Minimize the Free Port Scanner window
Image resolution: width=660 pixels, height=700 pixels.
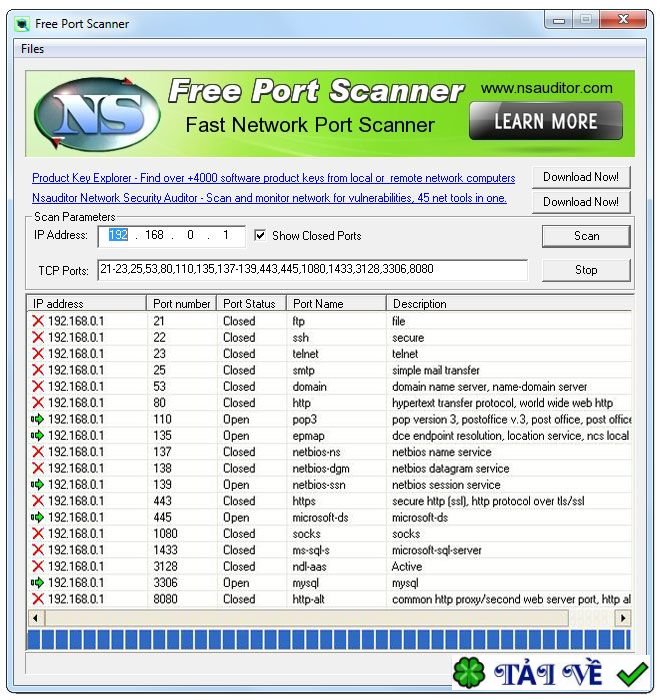click(559, 20)
